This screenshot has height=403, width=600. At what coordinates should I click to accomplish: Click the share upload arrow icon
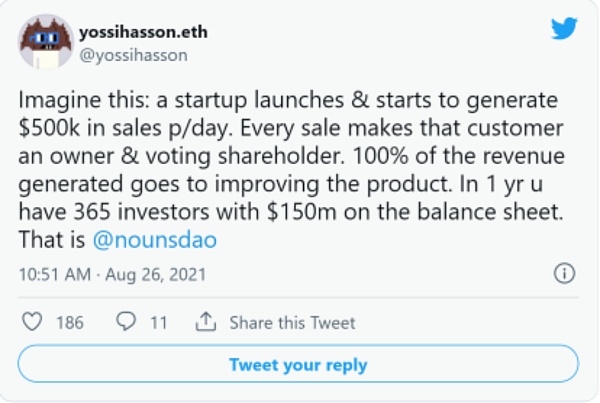(x=206, y=321)
